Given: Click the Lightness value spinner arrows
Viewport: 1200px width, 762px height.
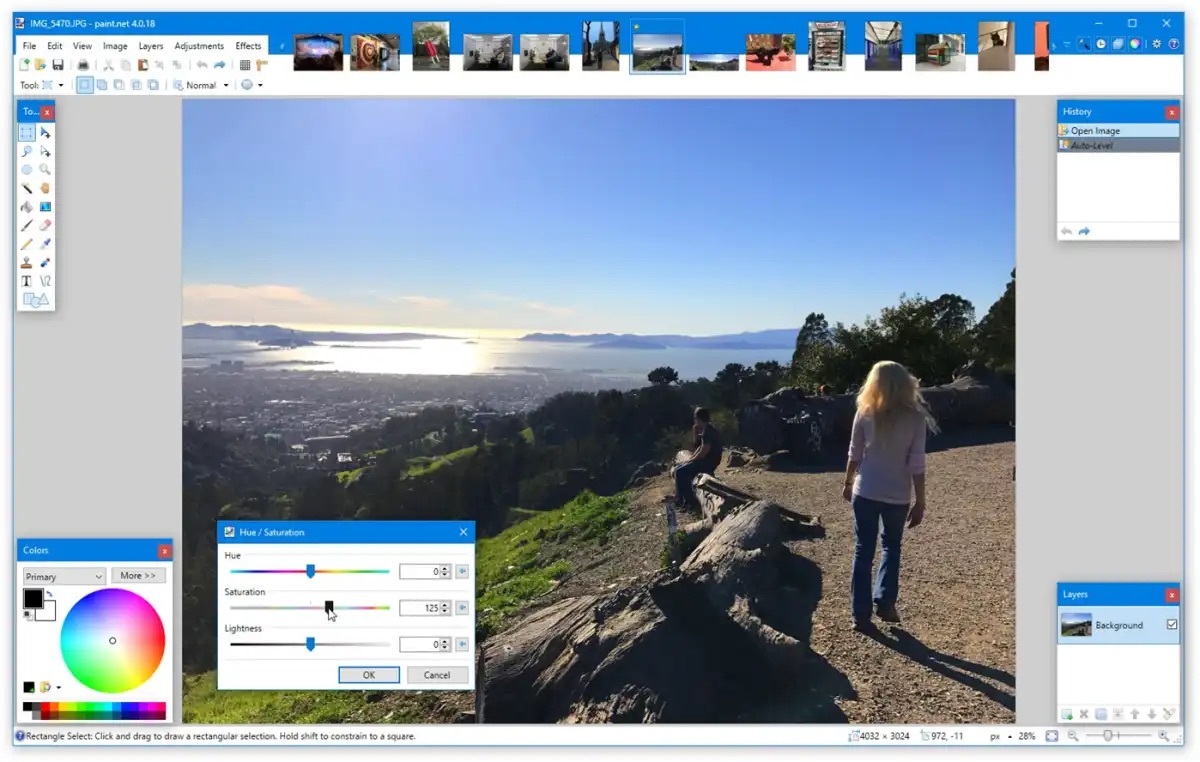Looking at the screenshot, I should point(446,645).
